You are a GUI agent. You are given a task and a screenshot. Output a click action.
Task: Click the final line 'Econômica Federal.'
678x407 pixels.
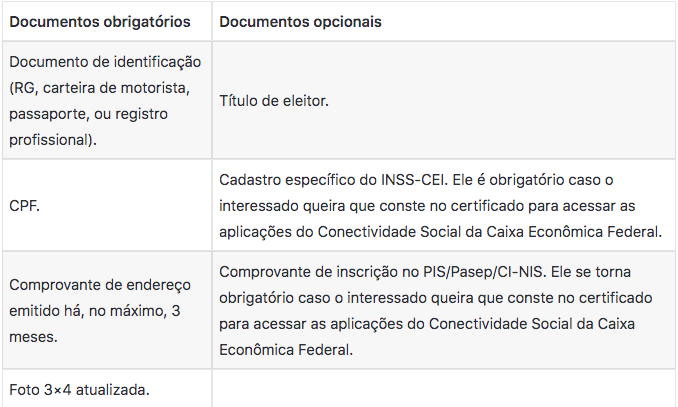click(286, 349)
